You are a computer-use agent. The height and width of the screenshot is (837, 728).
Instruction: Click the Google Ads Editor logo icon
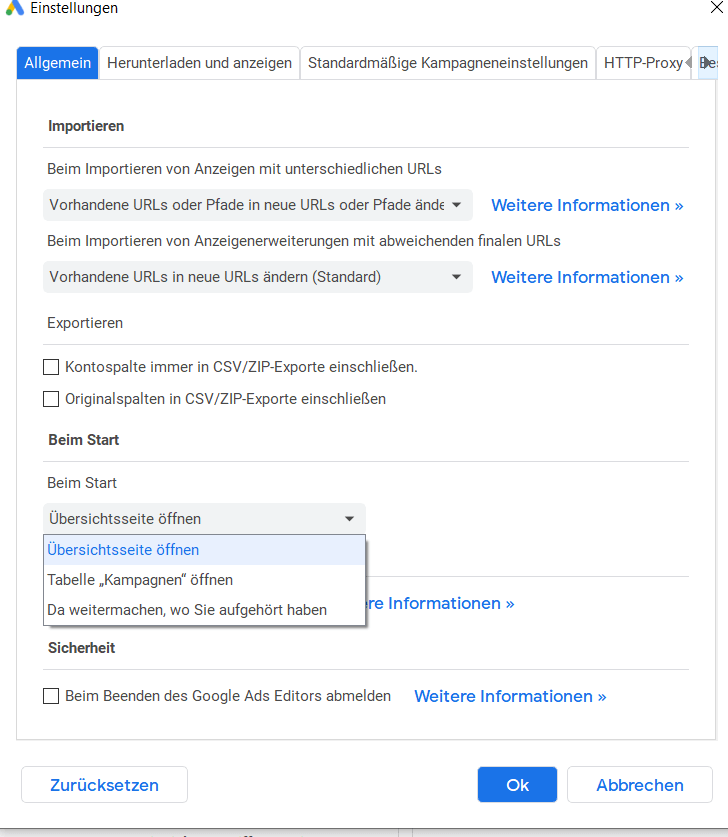pos(12,9)
